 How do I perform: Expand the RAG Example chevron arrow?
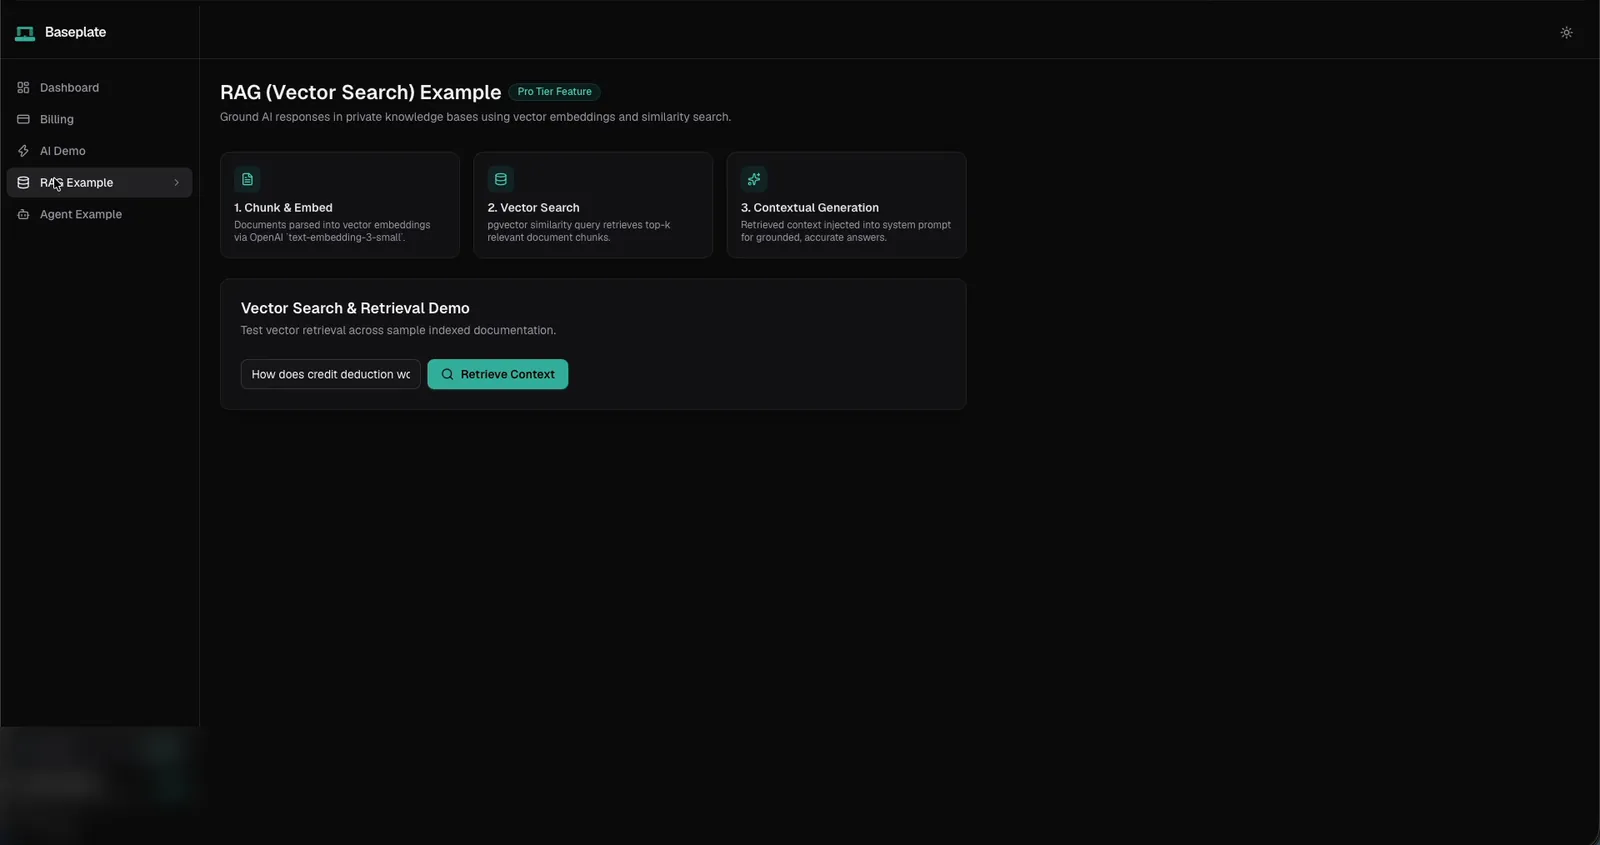[176, 183]
